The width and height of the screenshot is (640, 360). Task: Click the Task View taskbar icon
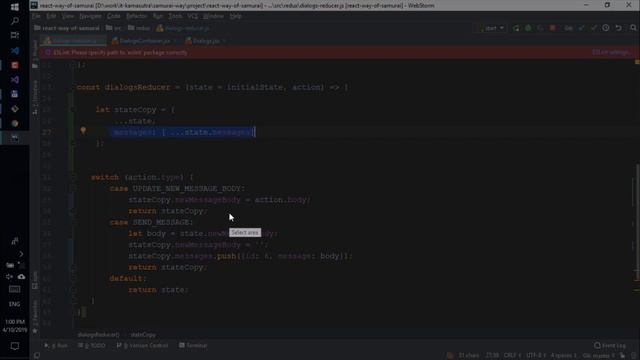click(15, 35)
